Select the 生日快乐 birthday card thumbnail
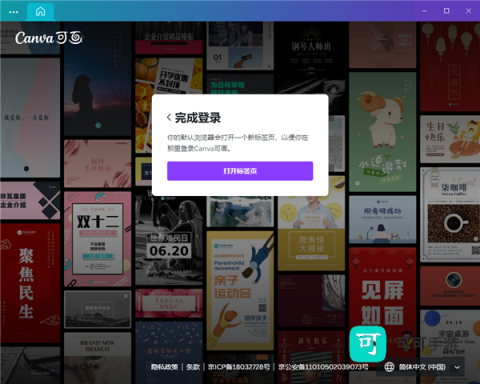Image resolution: width=480 pixels, height=384 pixels. click(450, 139)
